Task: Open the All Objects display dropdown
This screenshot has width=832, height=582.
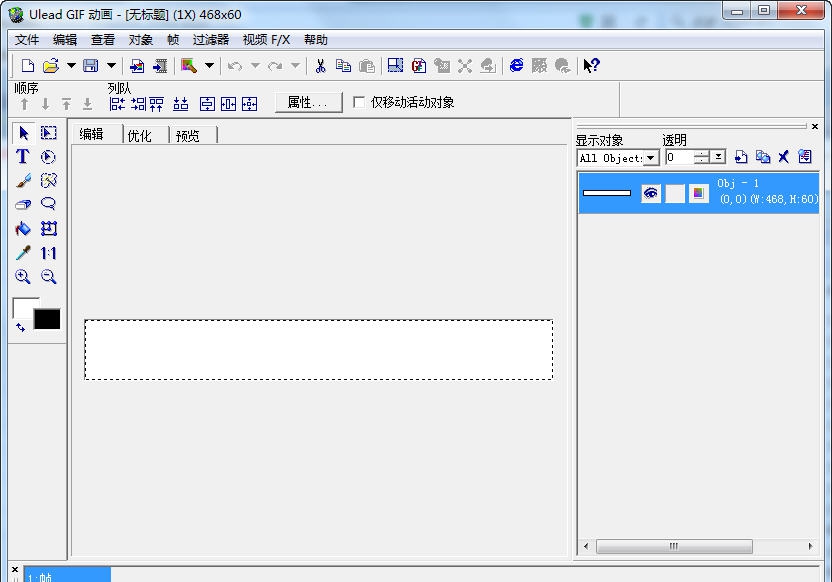Action: point(650,157)
